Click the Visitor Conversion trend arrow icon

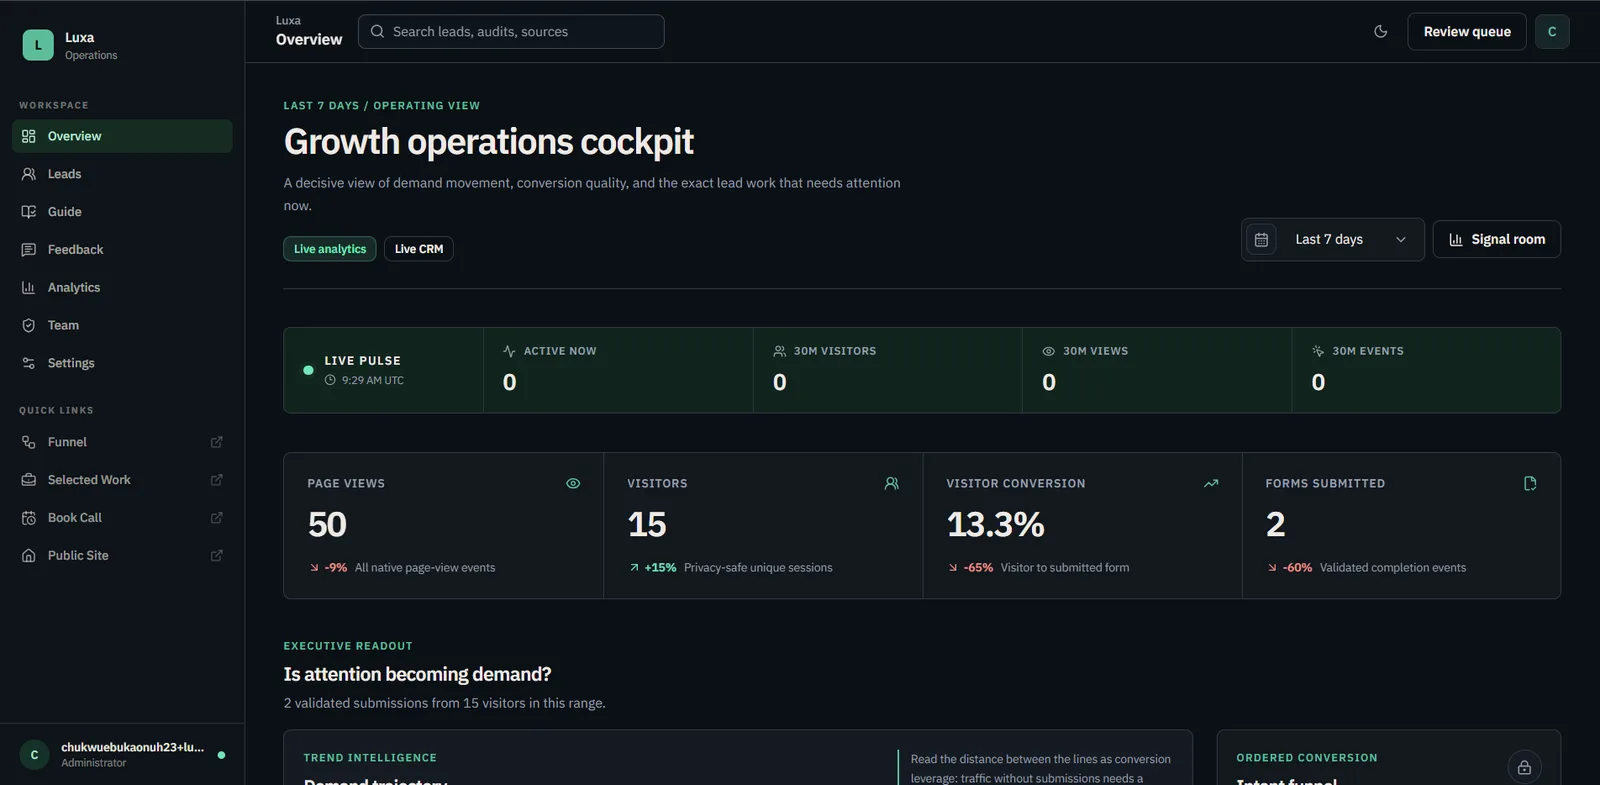(x=1211, y=483)
